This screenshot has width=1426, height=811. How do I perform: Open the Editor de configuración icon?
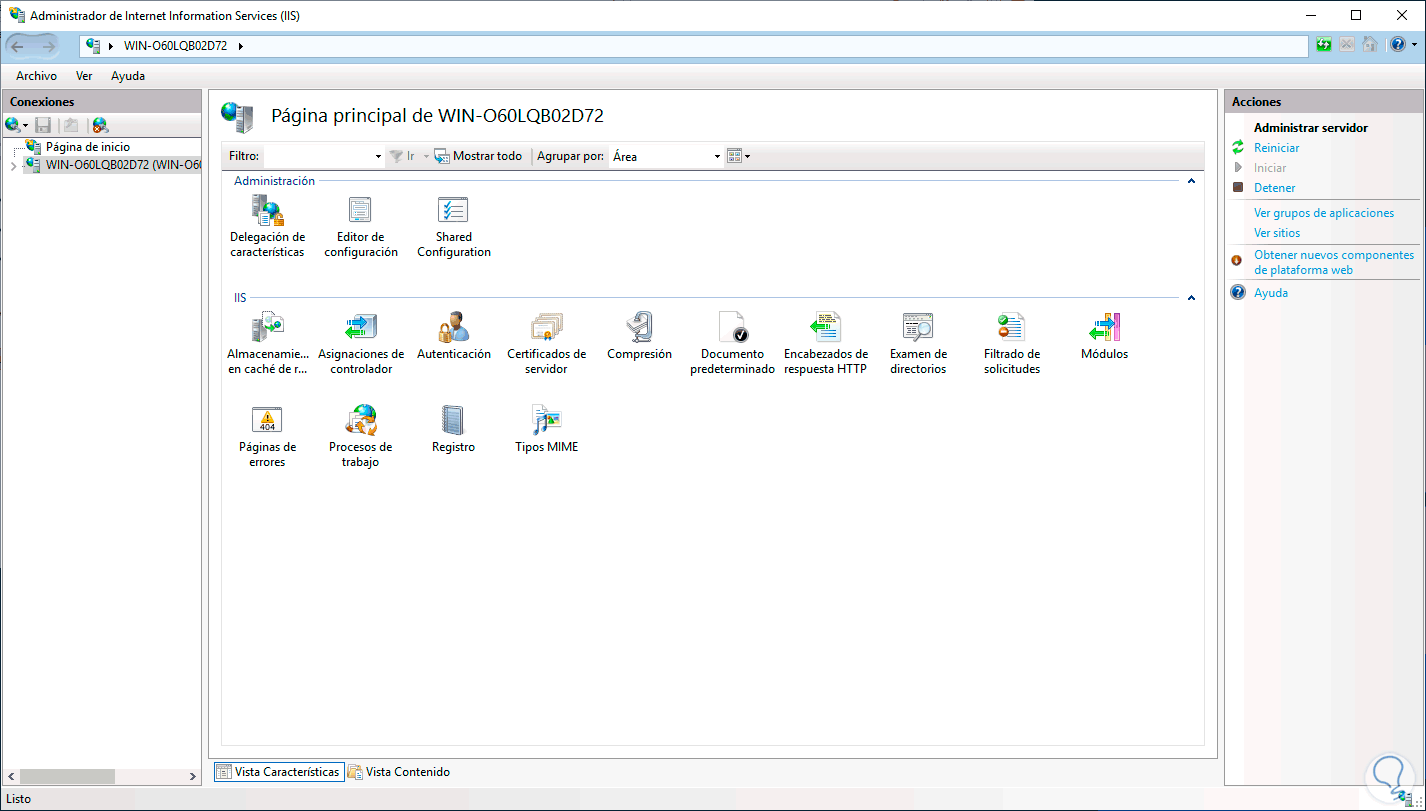click(361, 227)
